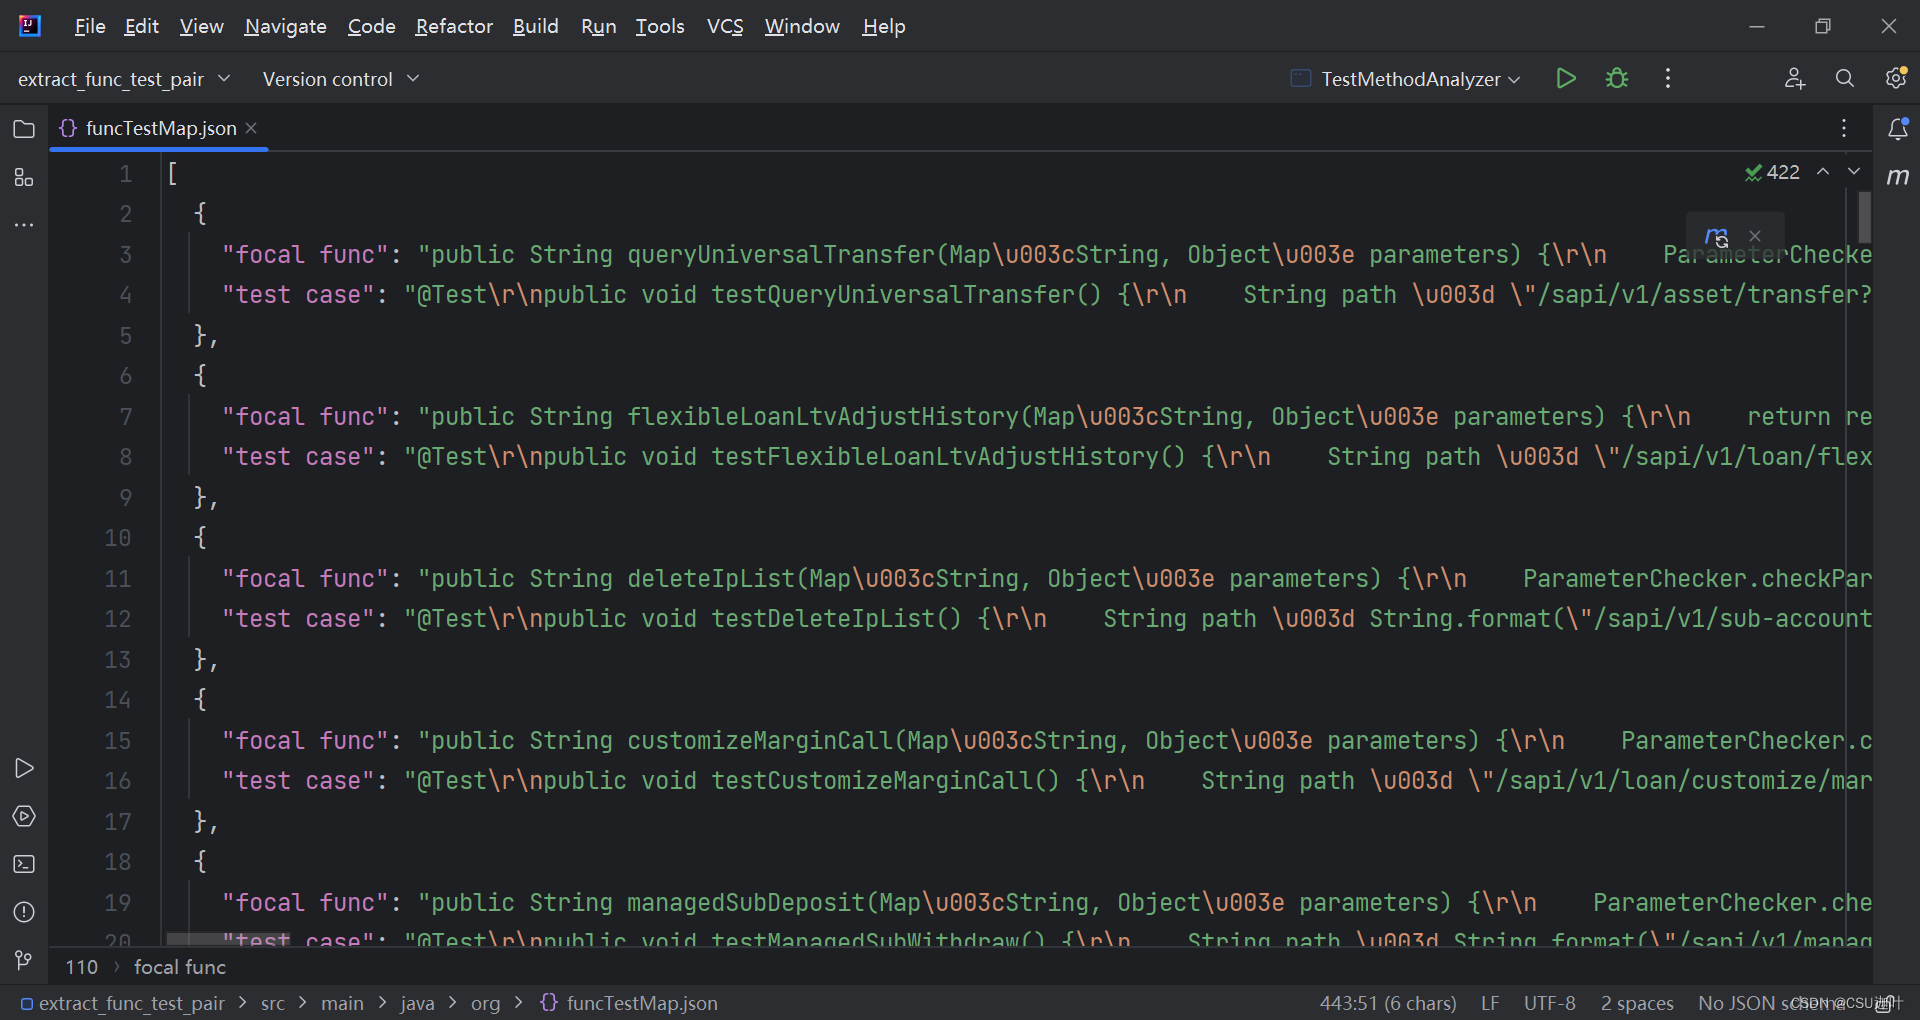
Task: Open the notifications bell
Action: [x=1899, y=129]
